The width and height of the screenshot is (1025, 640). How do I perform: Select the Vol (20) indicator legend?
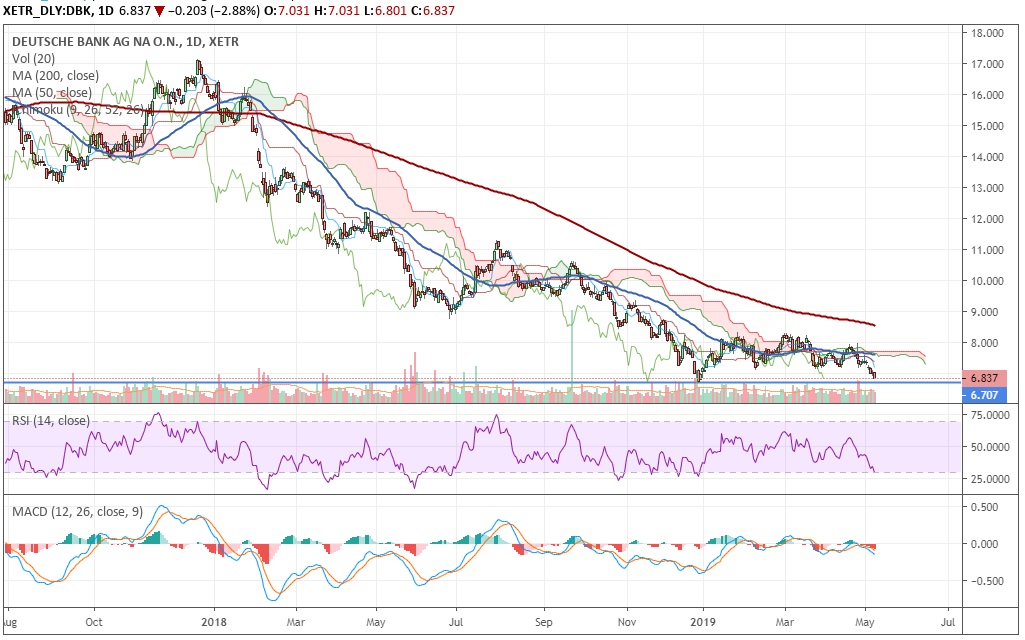tap(33, 59)
